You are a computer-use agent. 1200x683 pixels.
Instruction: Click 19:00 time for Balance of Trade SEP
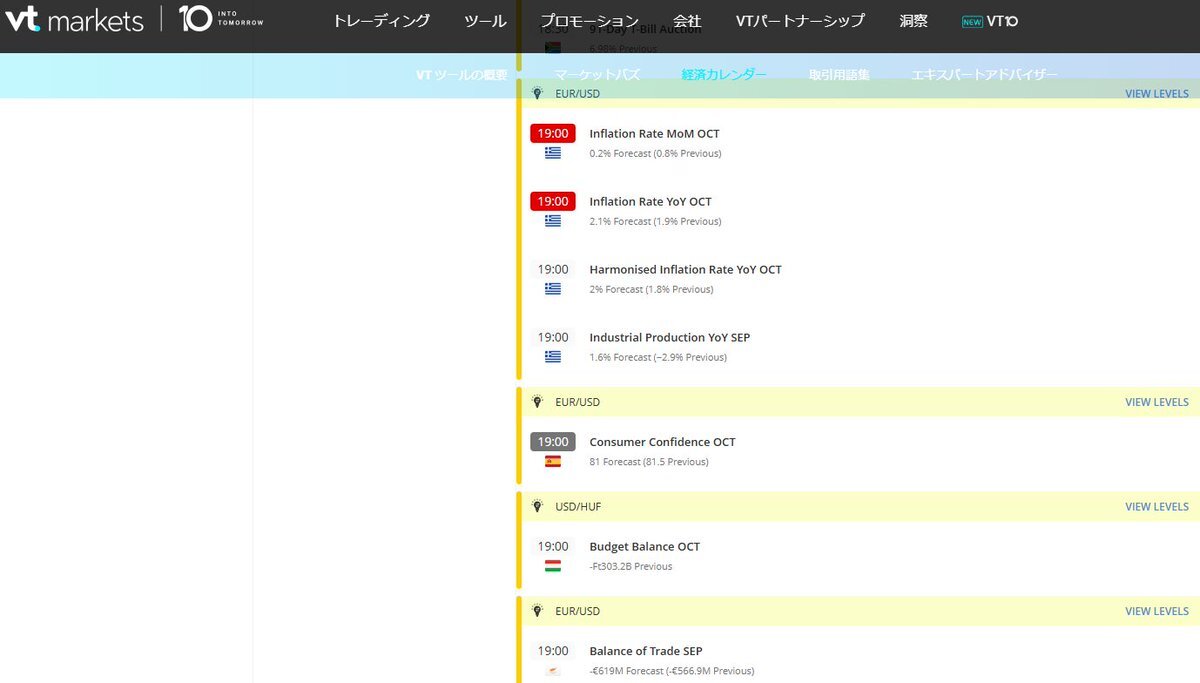point(553,651)
